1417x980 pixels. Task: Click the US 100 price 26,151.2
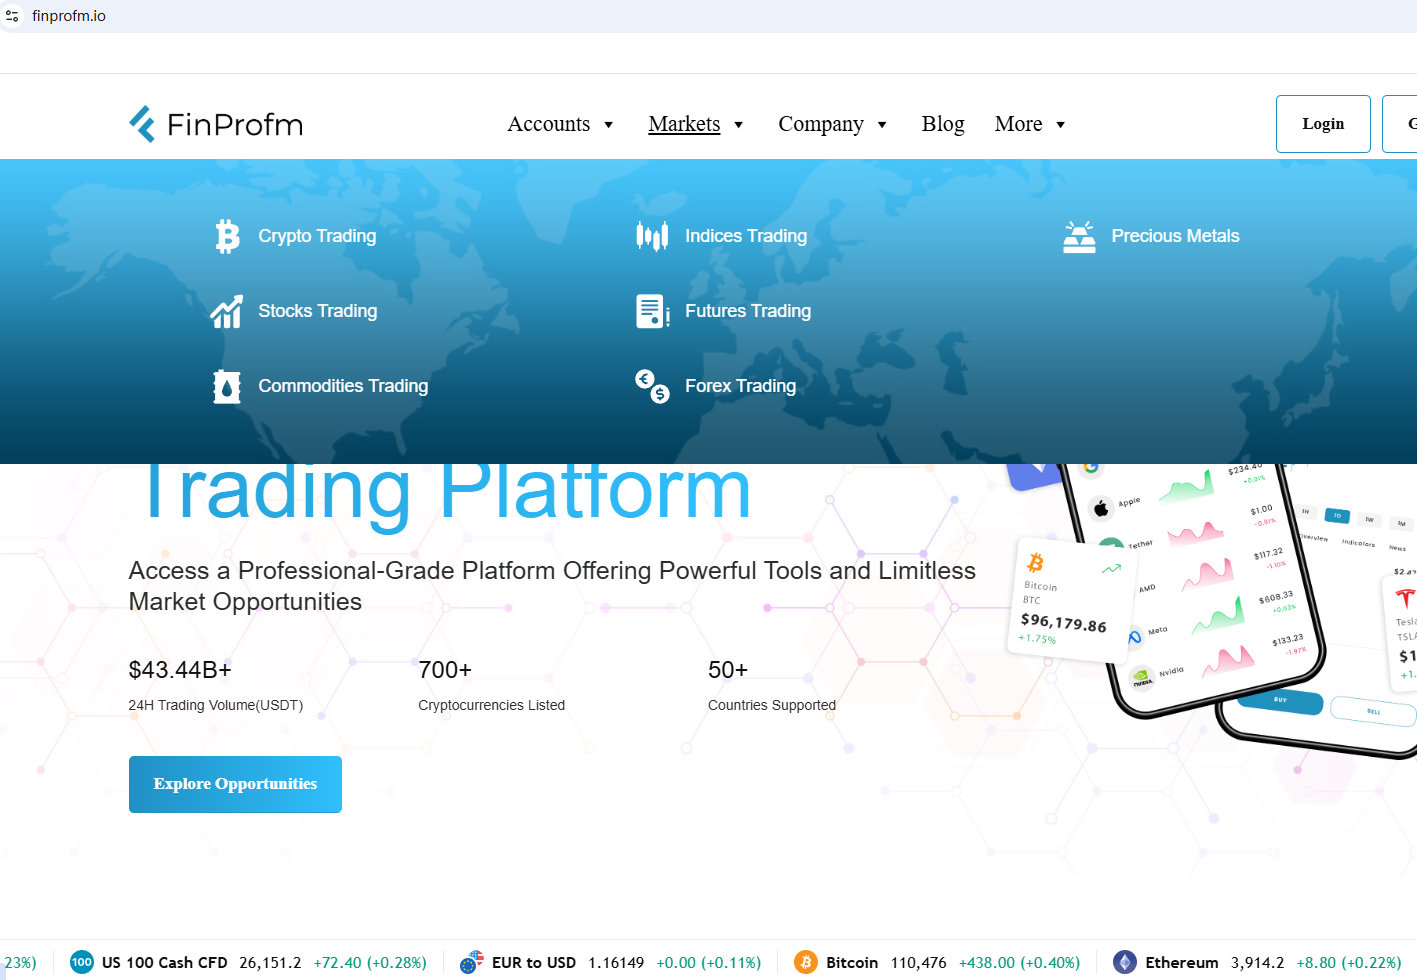click(270, 963)
